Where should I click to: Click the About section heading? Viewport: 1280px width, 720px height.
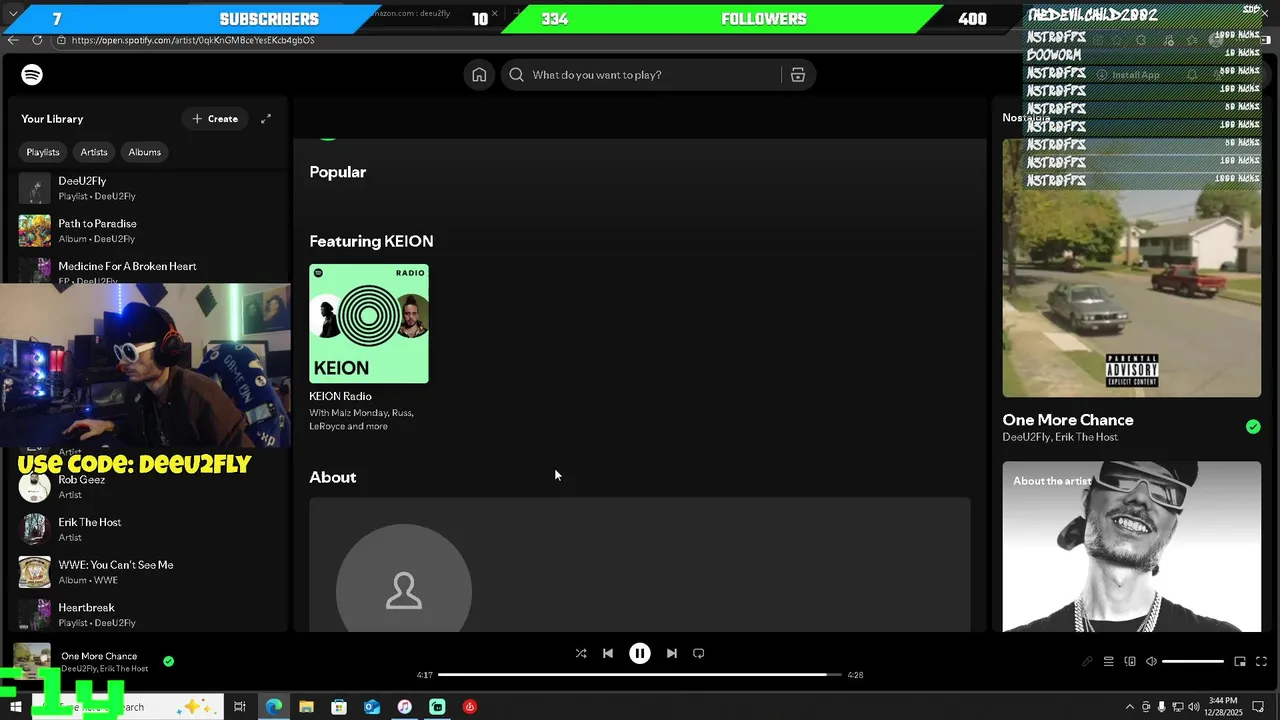[333, 477]
